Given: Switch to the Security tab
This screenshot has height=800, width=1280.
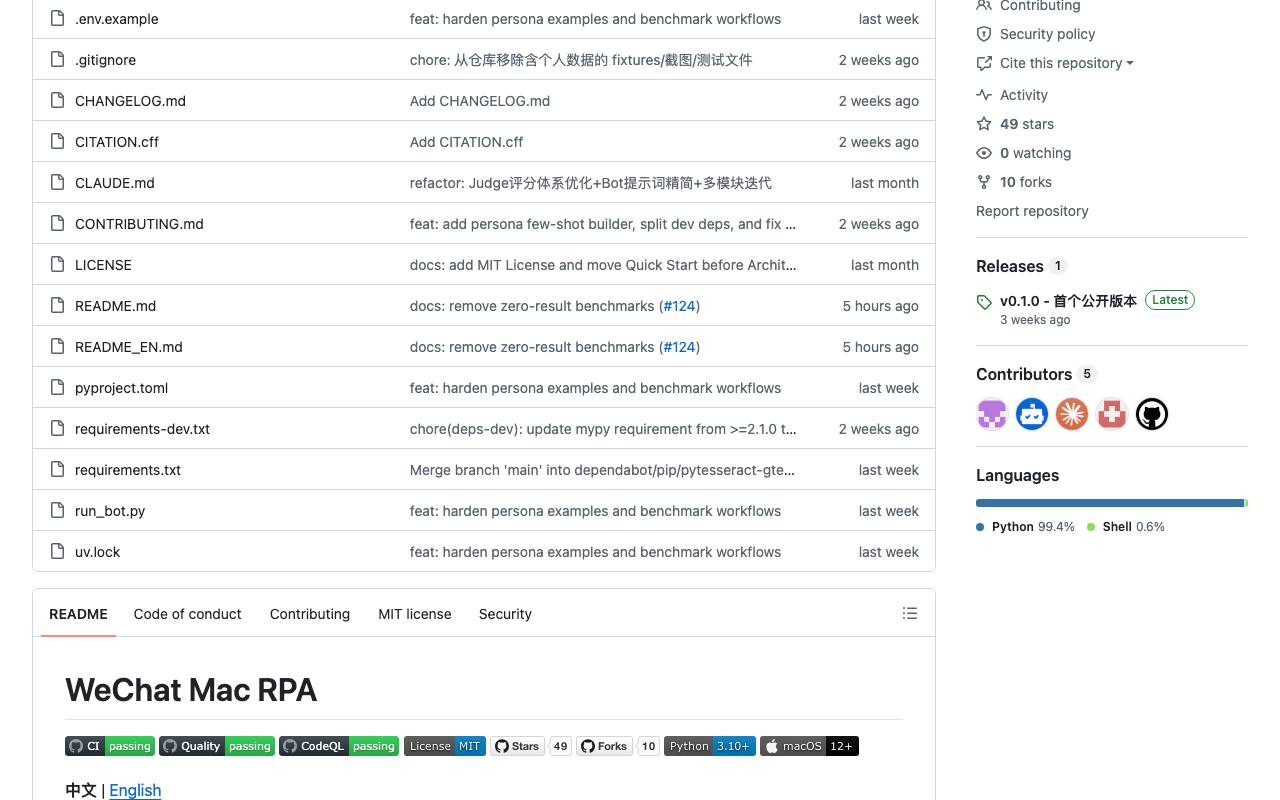Looking at the screenshot, I should [505, 614].
